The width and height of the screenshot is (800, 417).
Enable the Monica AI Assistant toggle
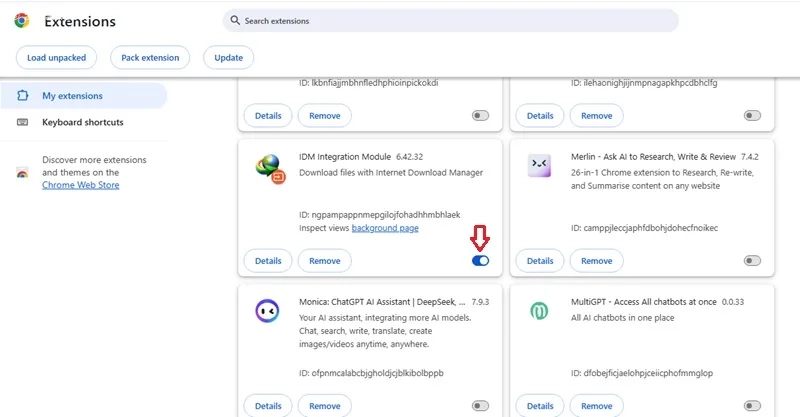pyautogui.click(x=480, y=406)
